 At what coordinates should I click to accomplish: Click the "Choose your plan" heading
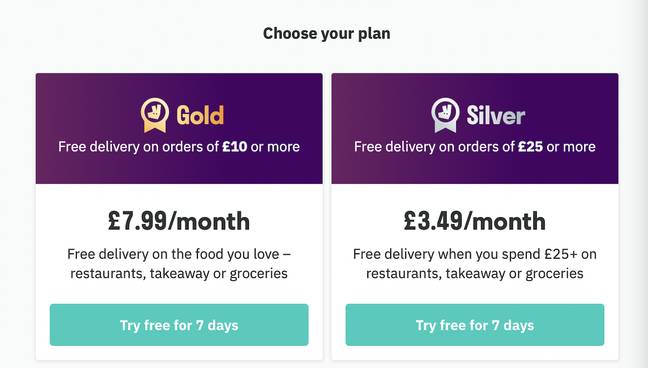[326, 33]
